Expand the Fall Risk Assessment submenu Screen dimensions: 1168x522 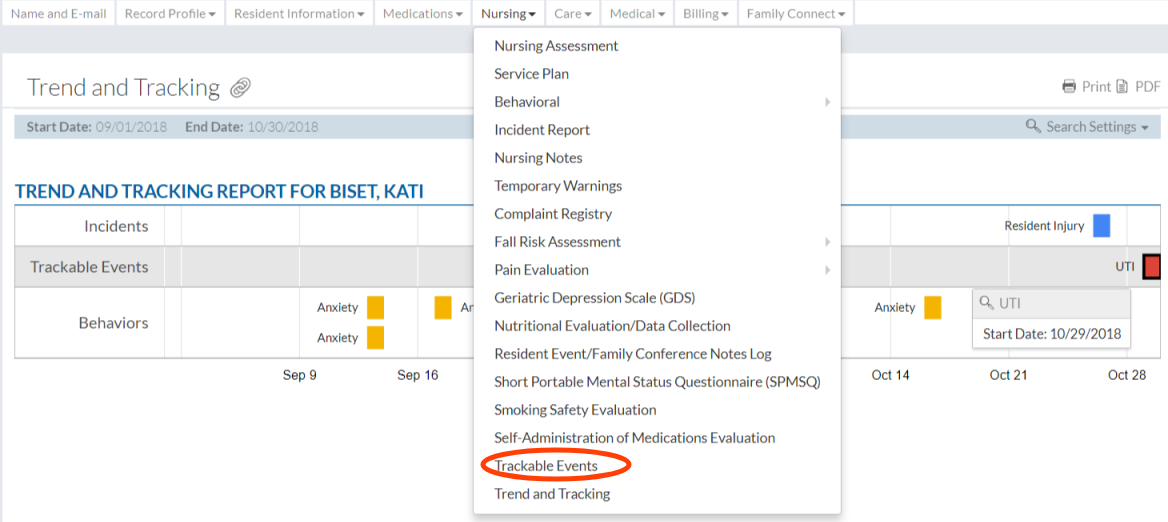pos(827,242)
